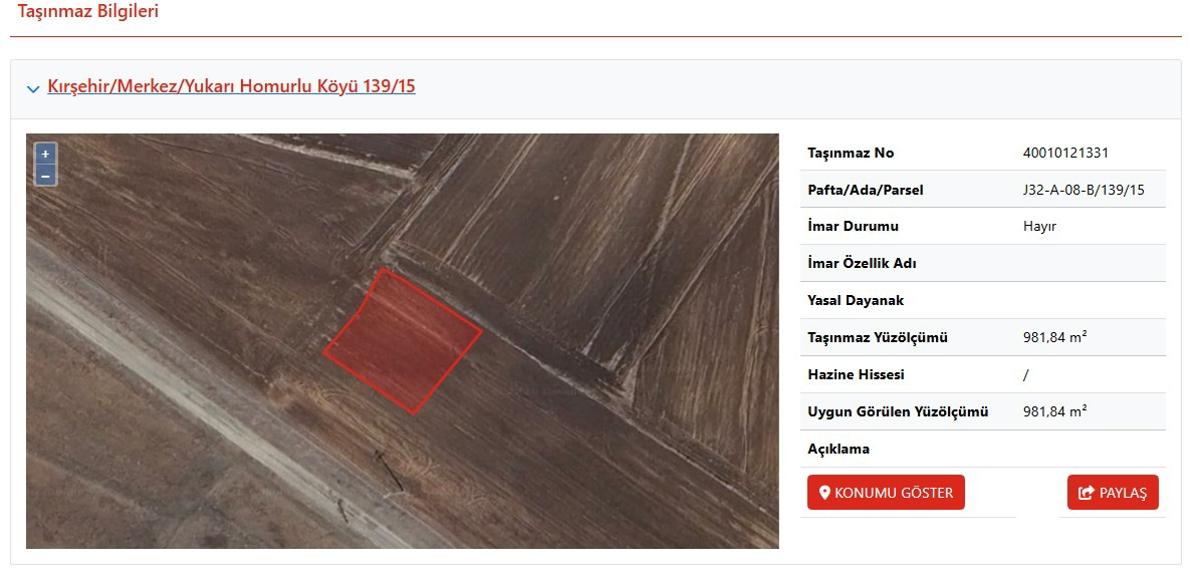Select the red highlighted parcel on map

(x=402, y=341)
